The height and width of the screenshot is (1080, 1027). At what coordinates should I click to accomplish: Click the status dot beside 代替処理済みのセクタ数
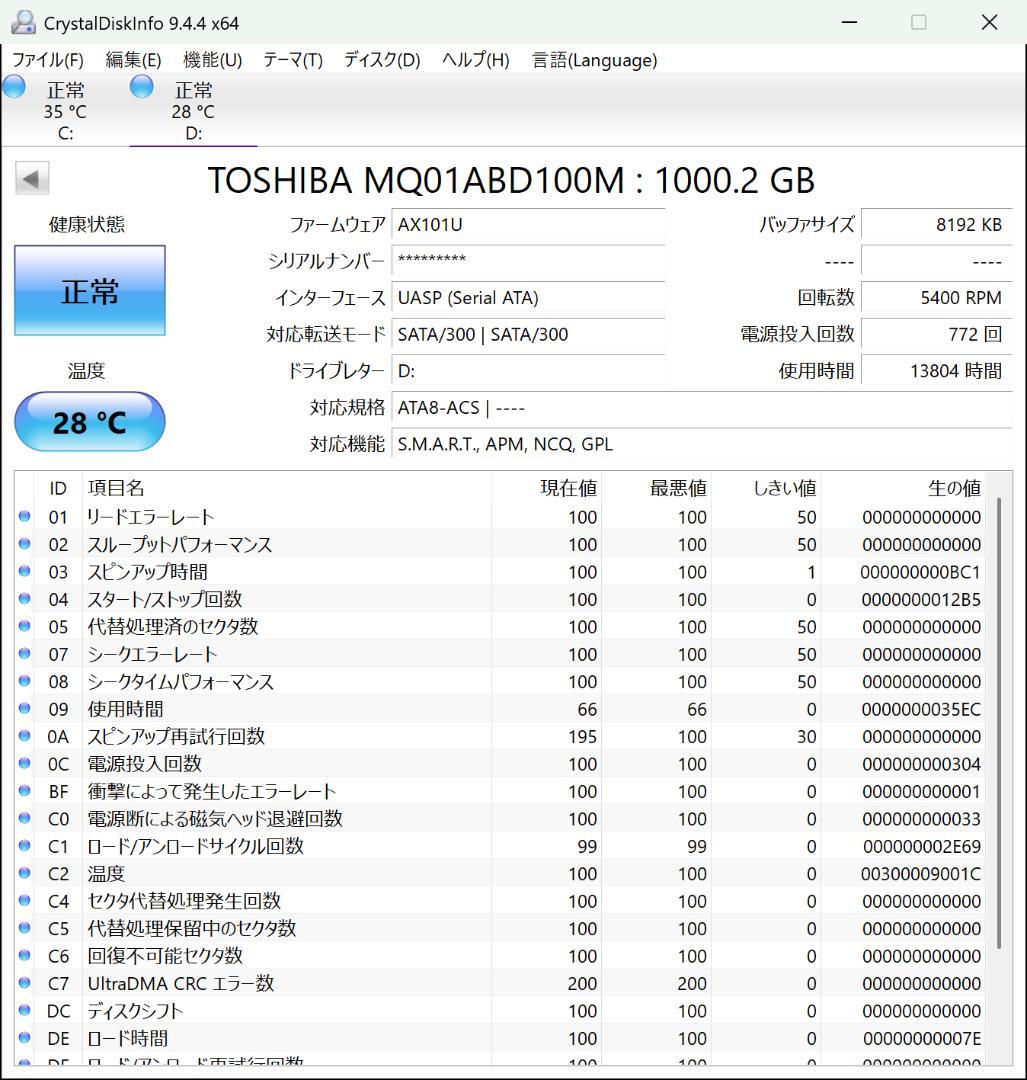pyautogui.click(x=25, y=627)
